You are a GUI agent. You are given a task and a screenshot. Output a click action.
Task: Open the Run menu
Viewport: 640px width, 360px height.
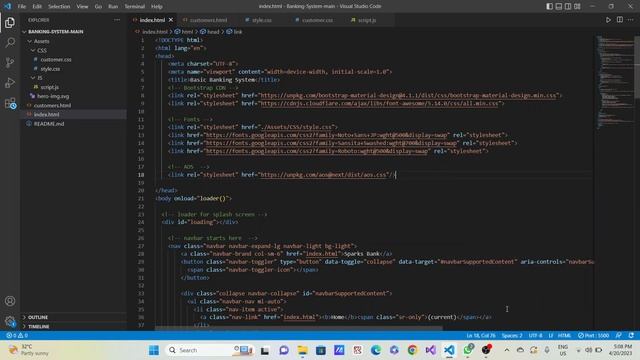click(x=113, y=6)
